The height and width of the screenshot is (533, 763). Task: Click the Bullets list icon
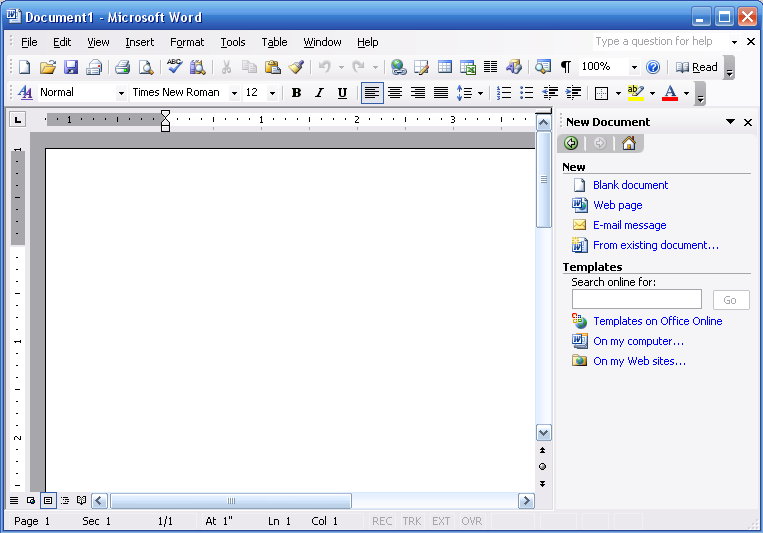pos(527,93)
